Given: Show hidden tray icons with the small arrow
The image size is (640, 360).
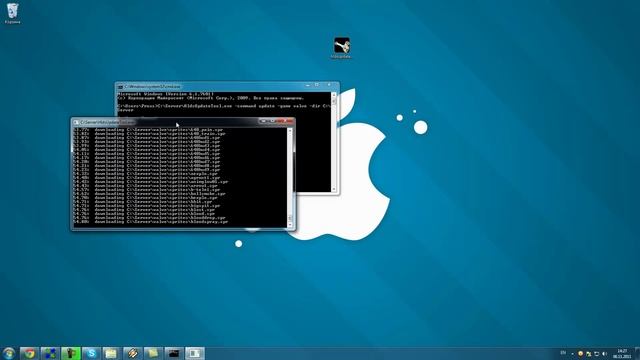Looking at the screenshot, I should pyautogui.click(x=573, y=353).
